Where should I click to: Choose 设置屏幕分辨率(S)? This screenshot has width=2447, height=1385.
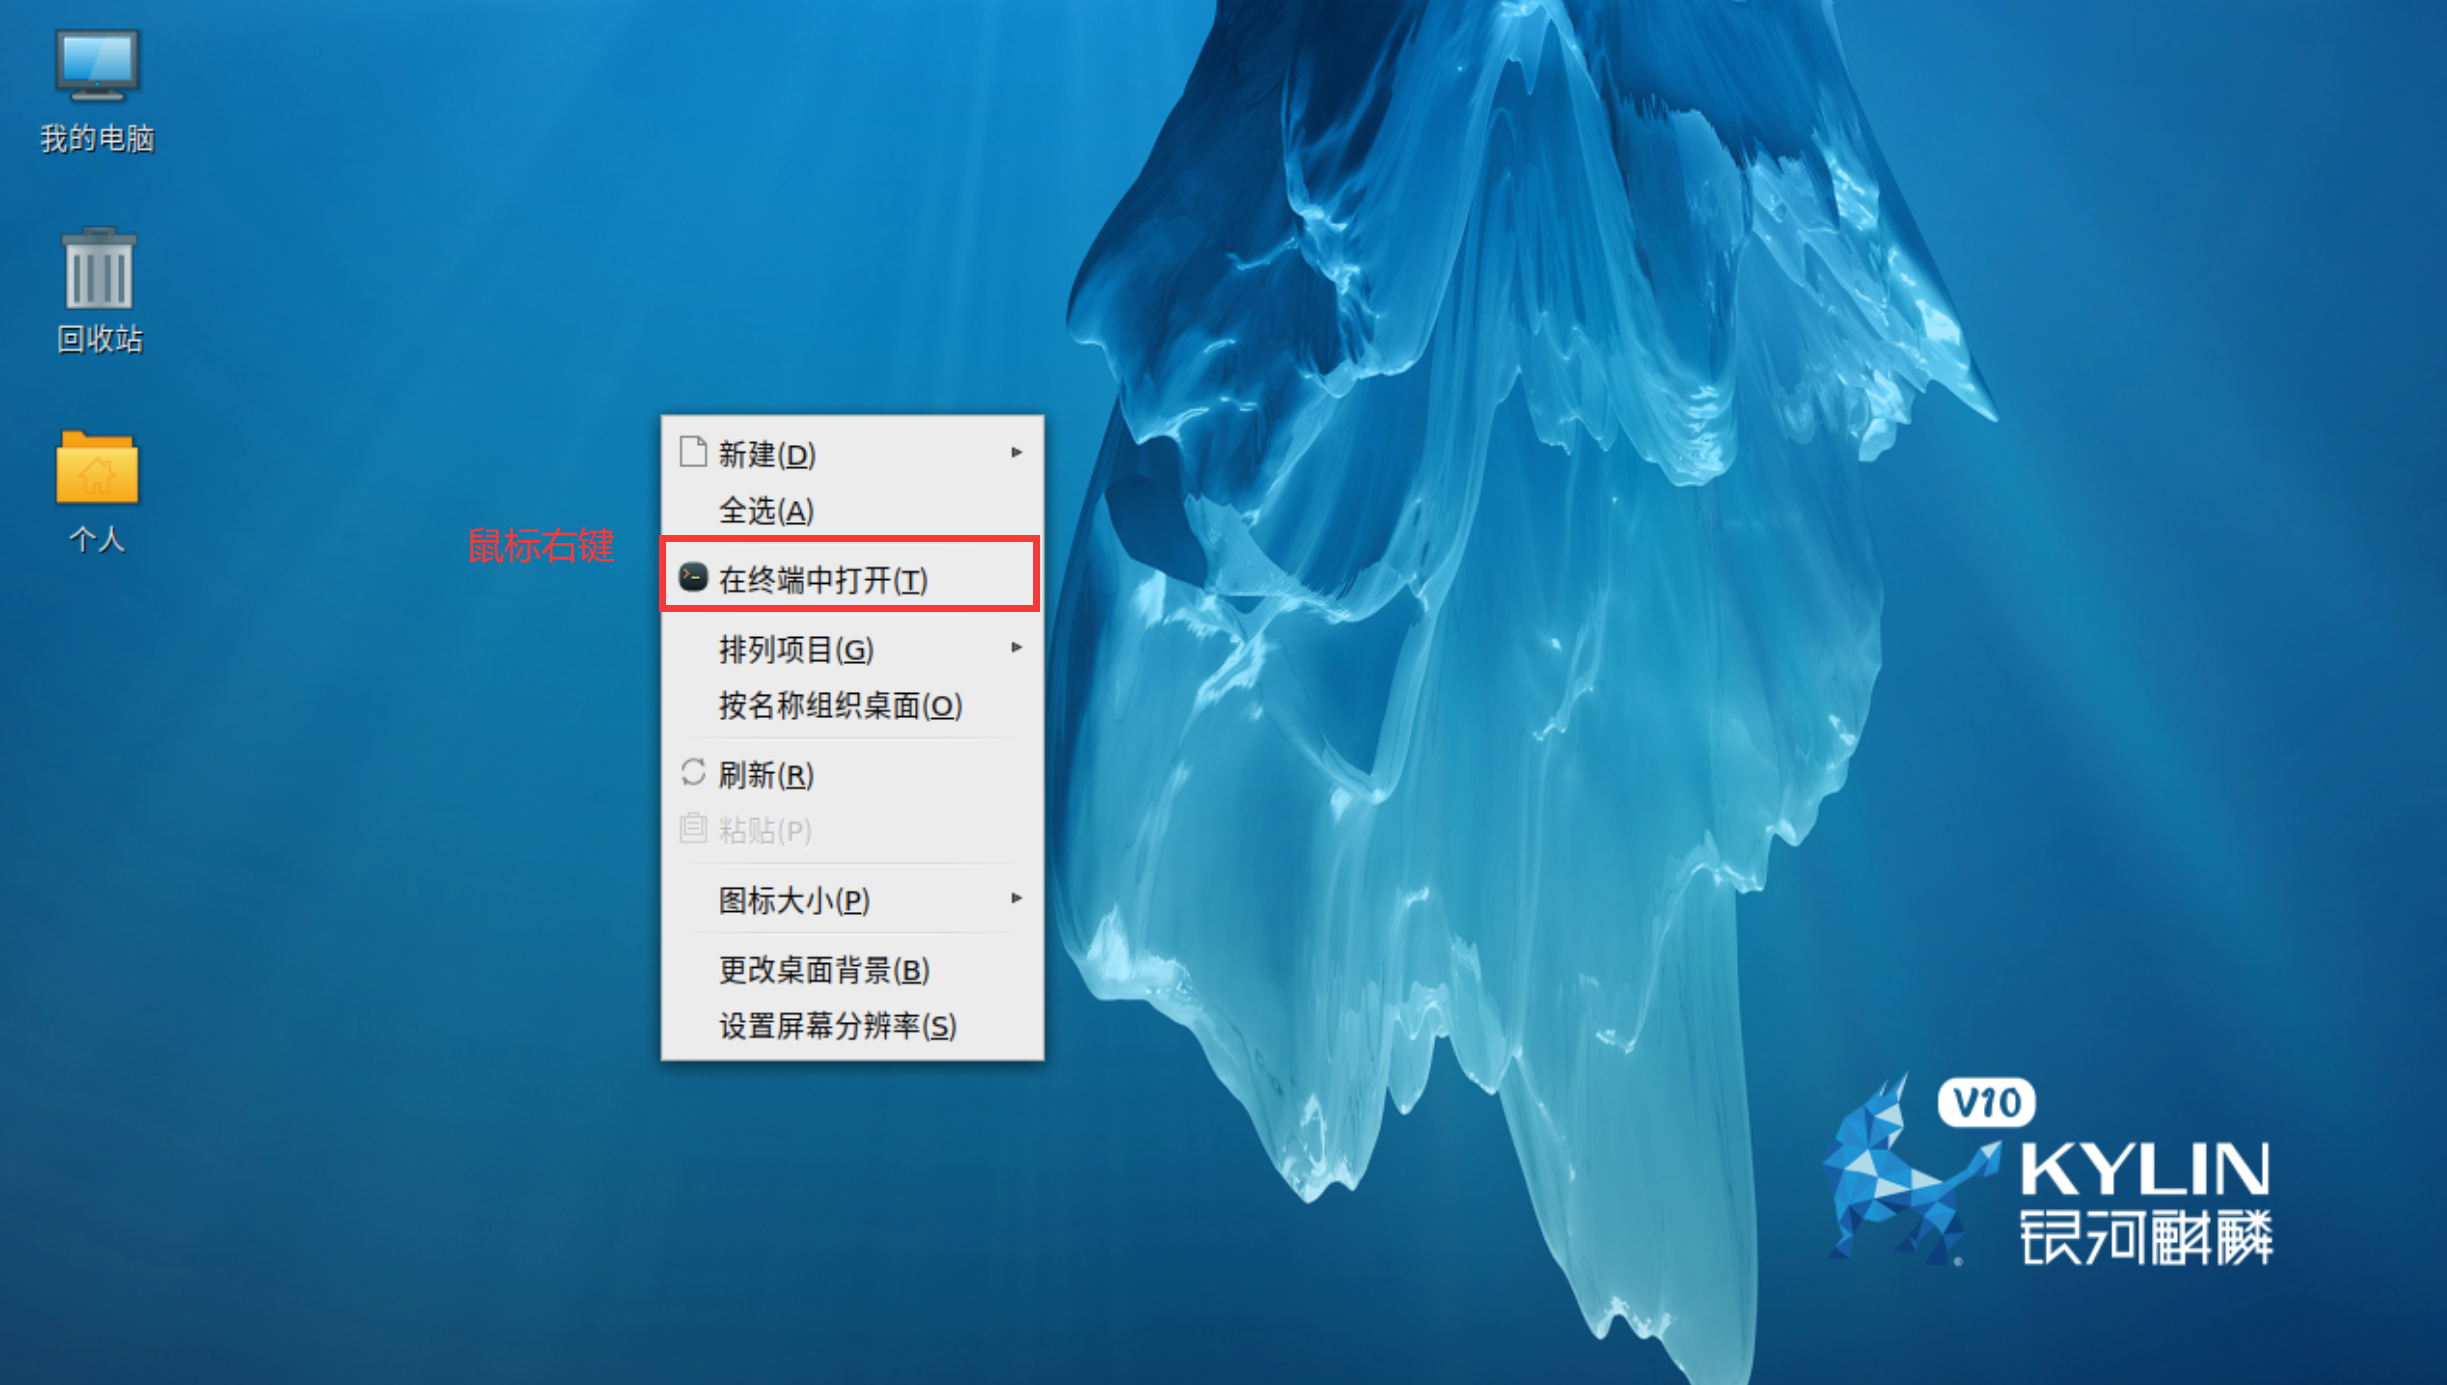pos(852,1025)
